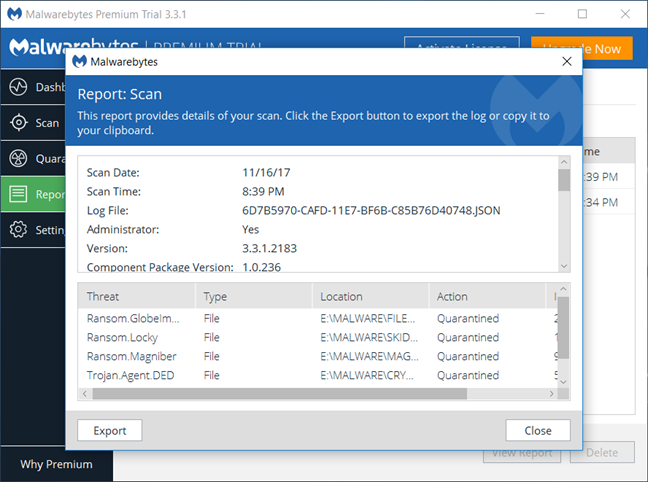Select the :34 PM report row behind dialog
The height and width of the screenshot is (482, 648).
(x=609, y=203)
